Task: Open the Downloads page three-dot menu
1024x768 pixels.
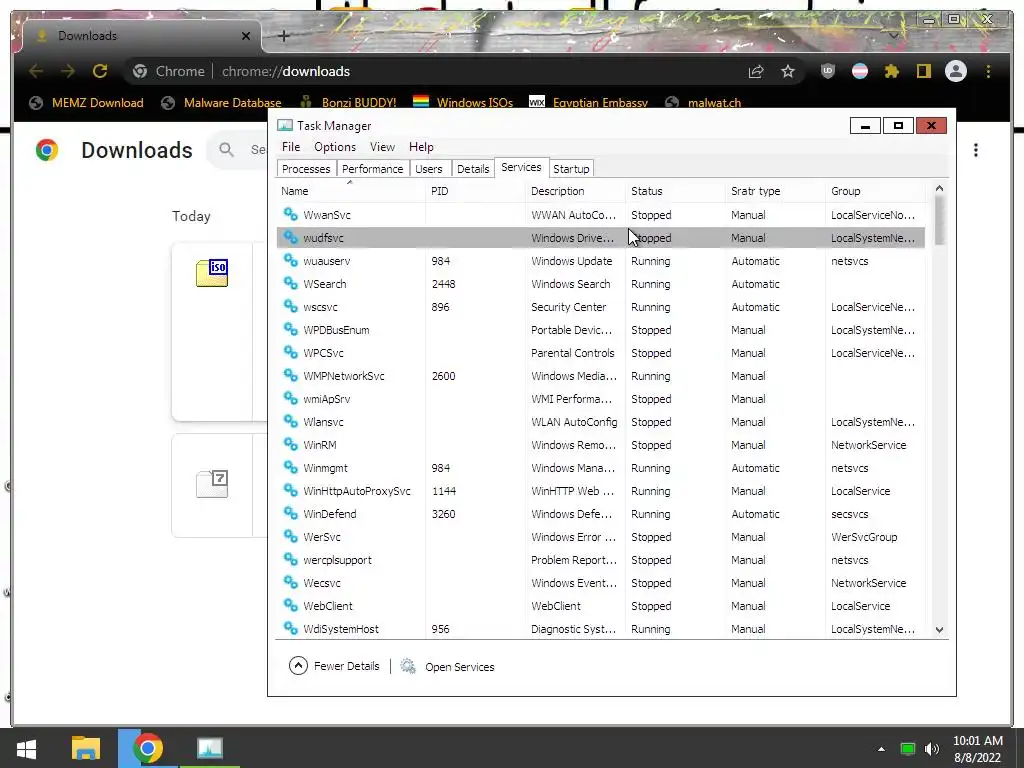Action: [x=976, y=150]
